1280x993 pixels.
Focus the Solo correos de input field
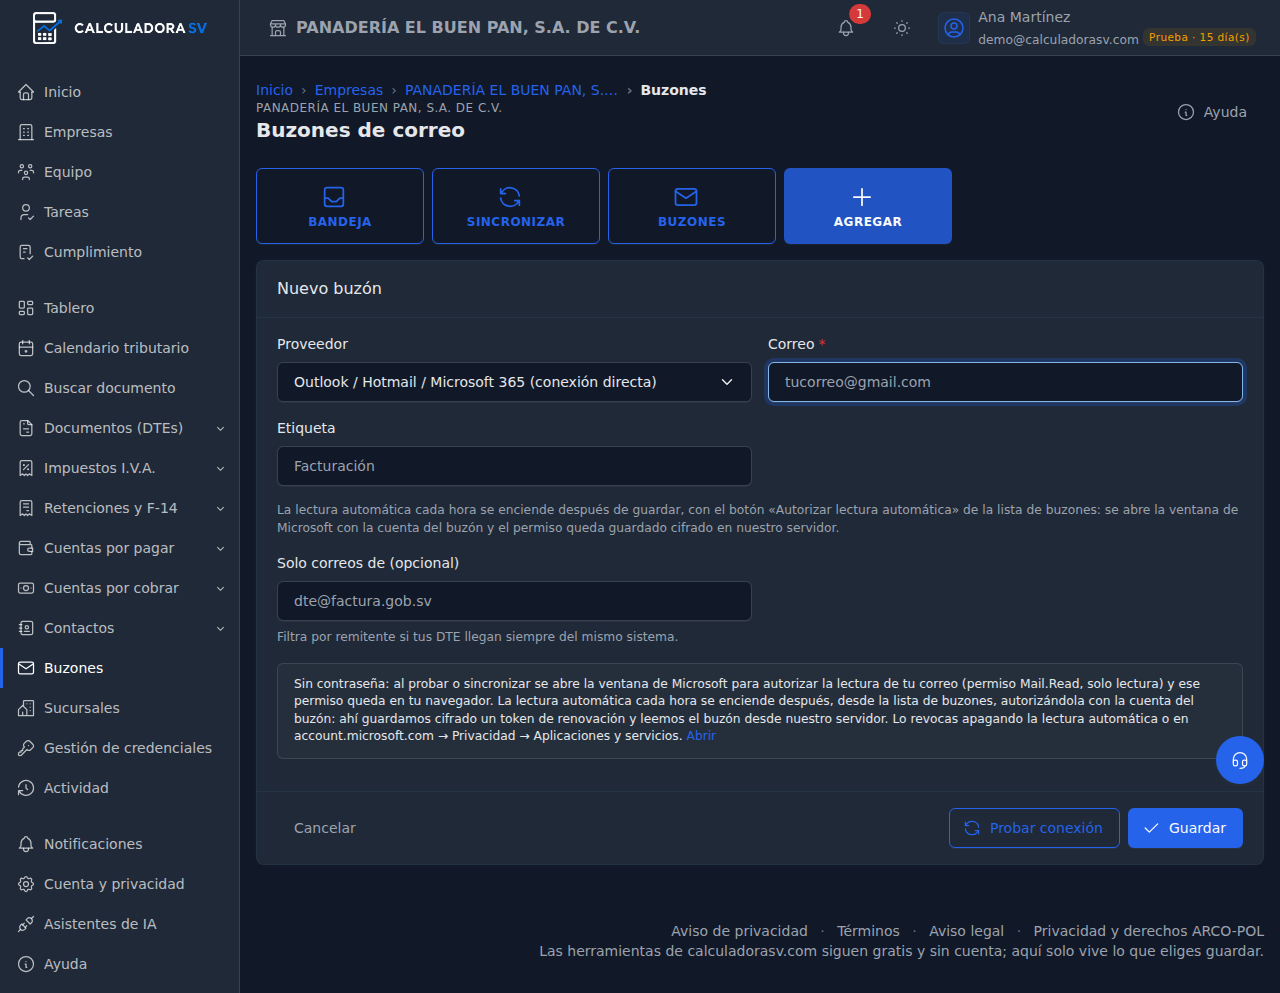click(x=514, y=601)
